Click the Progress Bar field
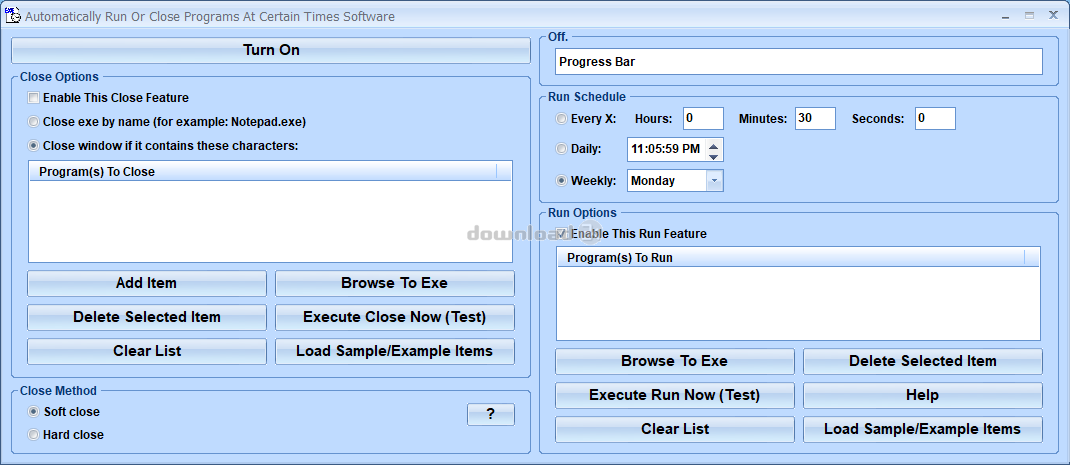This screenshot has height=465, width=1070. pos(798,61)
